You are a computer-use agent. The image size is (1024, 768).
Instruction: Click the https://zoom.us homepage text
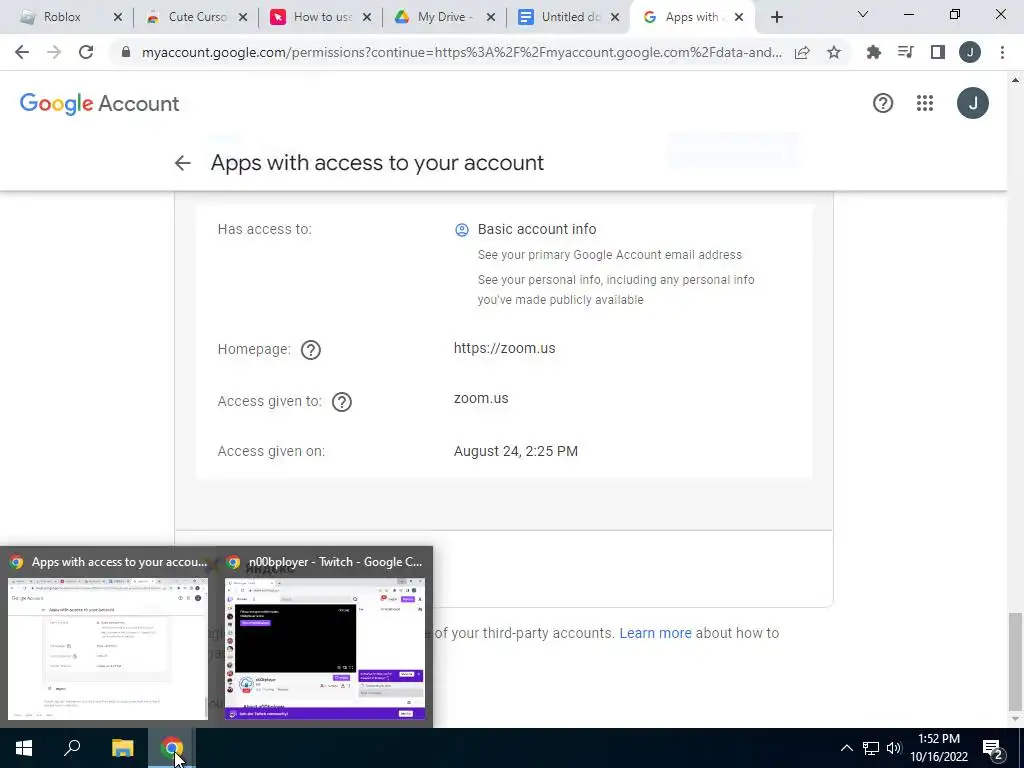pyautogui.click(x=505, y=348)
